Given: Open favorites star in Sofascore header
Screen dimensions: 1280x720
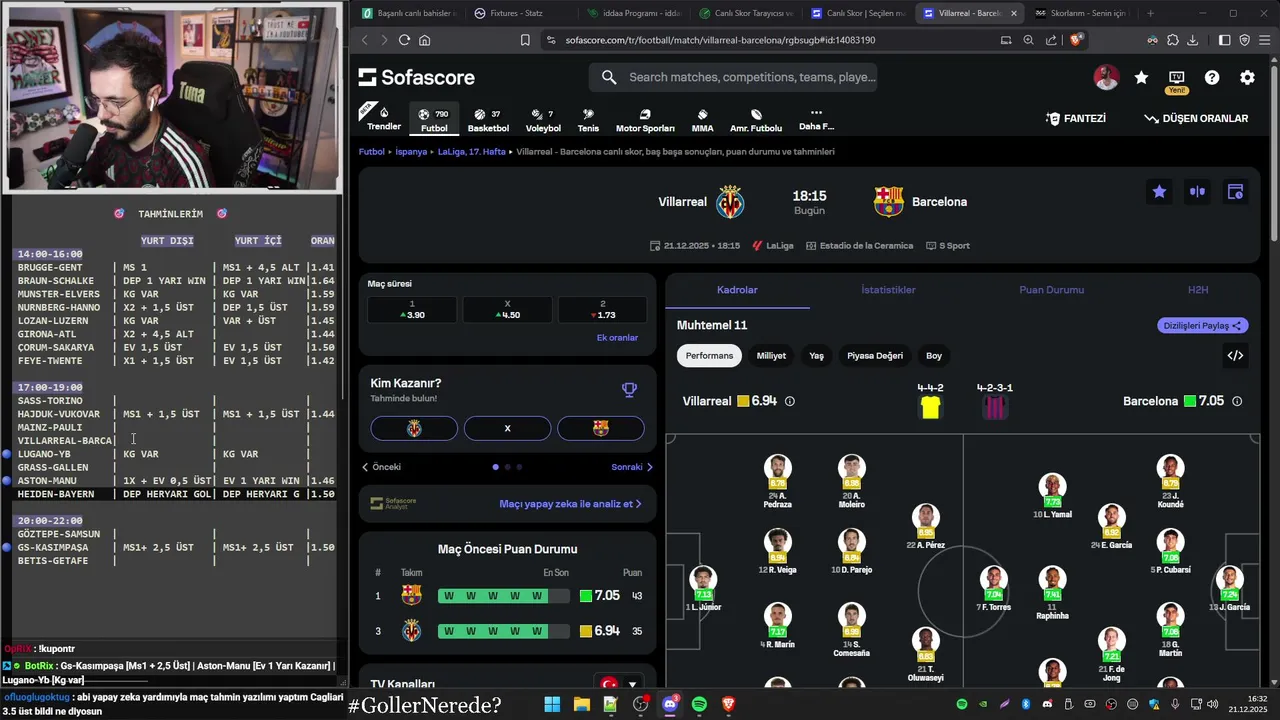Looking at the screenshot, I should [1141, 78].
